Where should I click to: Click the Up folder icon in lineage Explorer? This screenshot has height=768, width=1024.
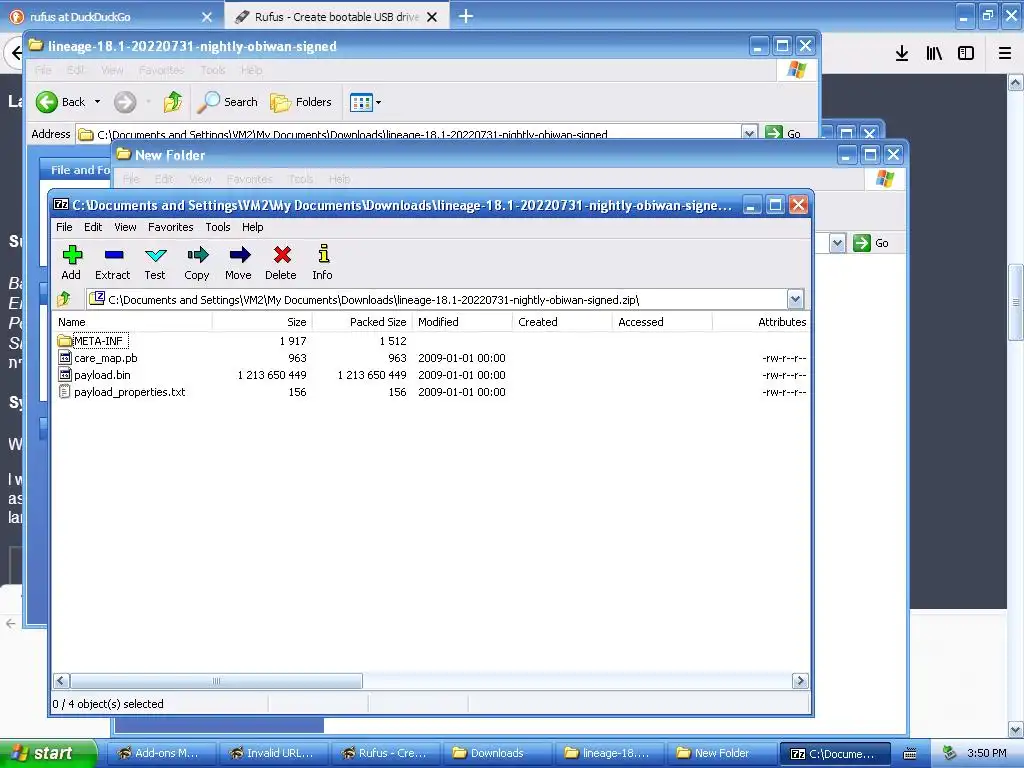[x=173, y=102]
